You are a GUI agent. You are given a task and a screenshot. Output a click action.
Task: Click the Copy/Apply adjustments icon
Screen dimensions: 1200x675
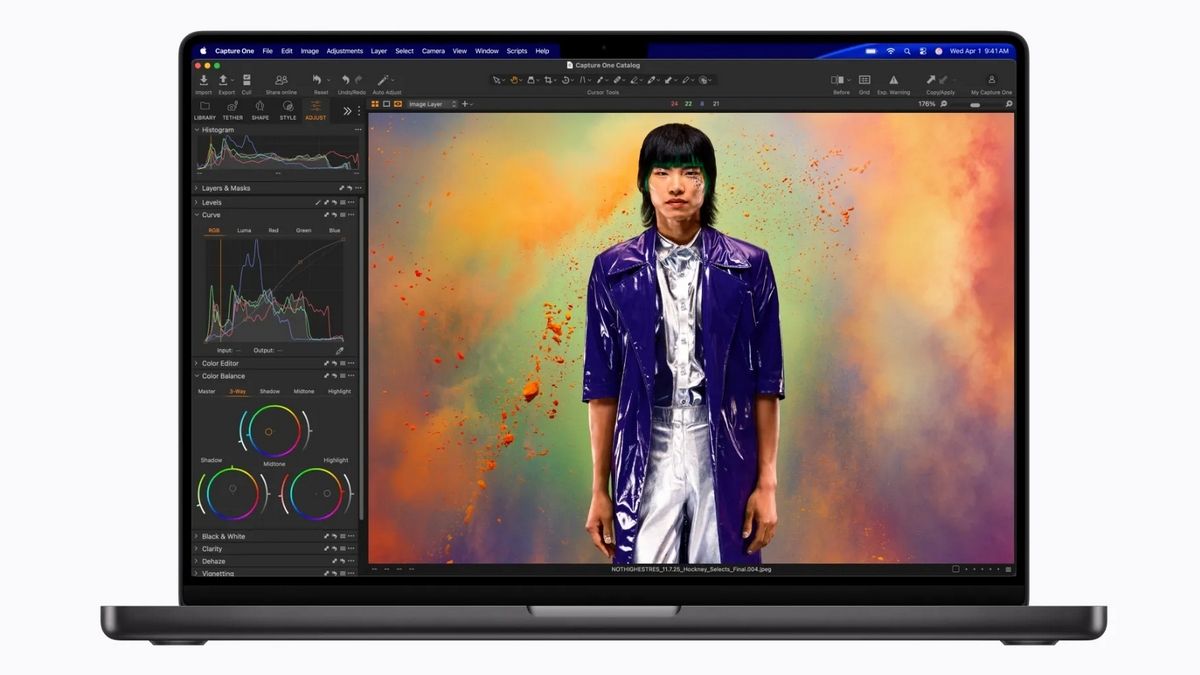coord(933,78)
